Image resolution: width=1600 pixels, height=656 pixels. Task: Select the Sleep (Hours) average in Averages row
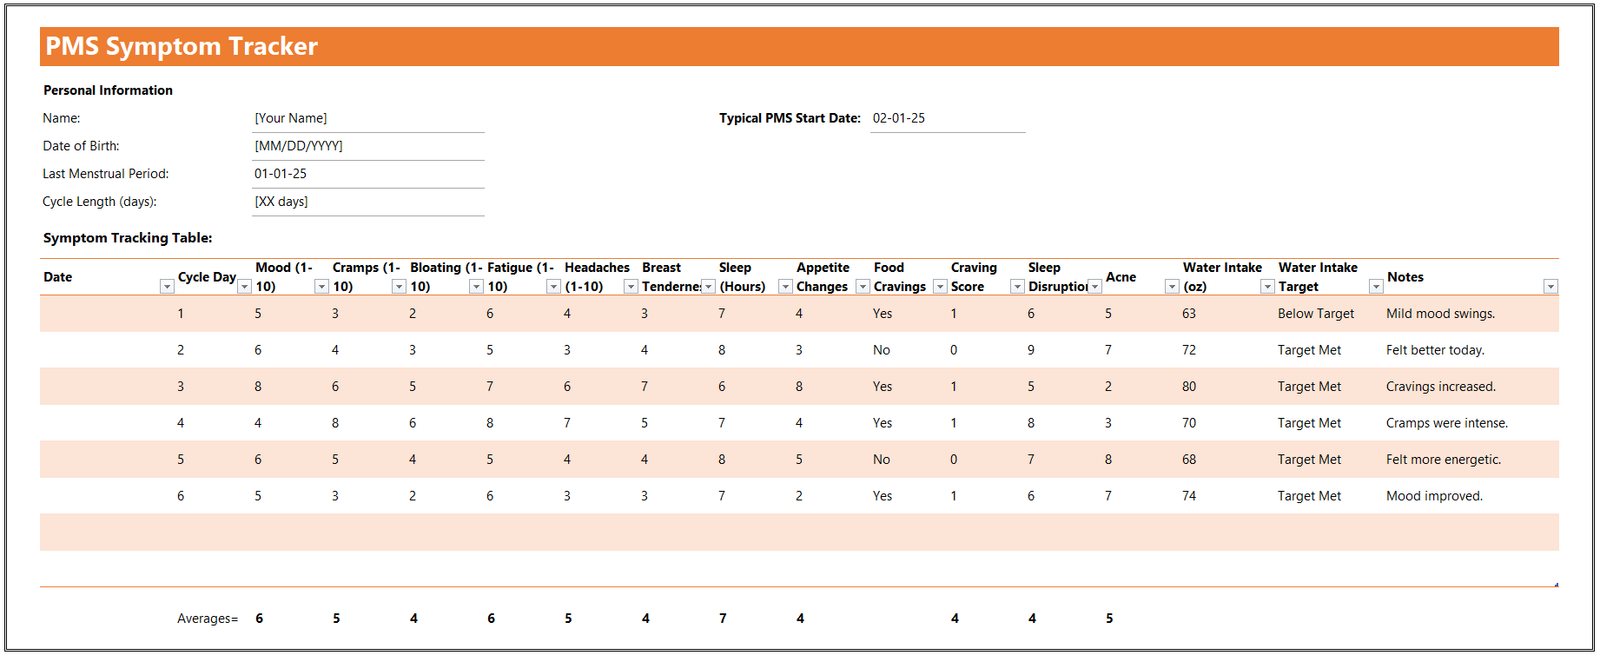coord(723,619)
